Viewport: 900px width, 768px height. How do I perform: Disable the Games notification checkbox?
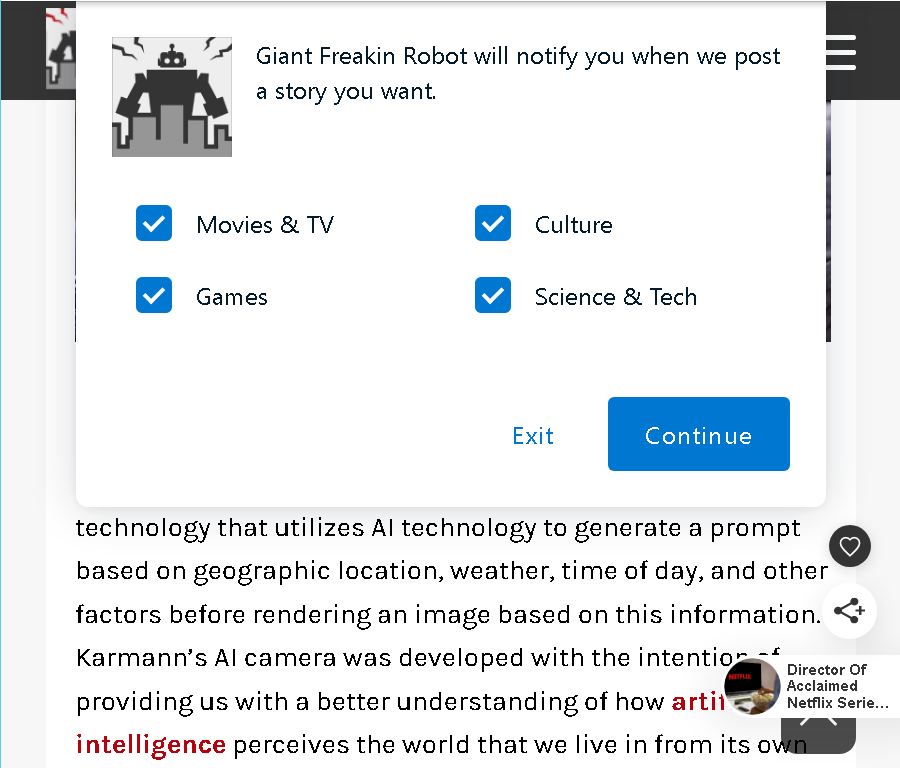tap(154, 295)
